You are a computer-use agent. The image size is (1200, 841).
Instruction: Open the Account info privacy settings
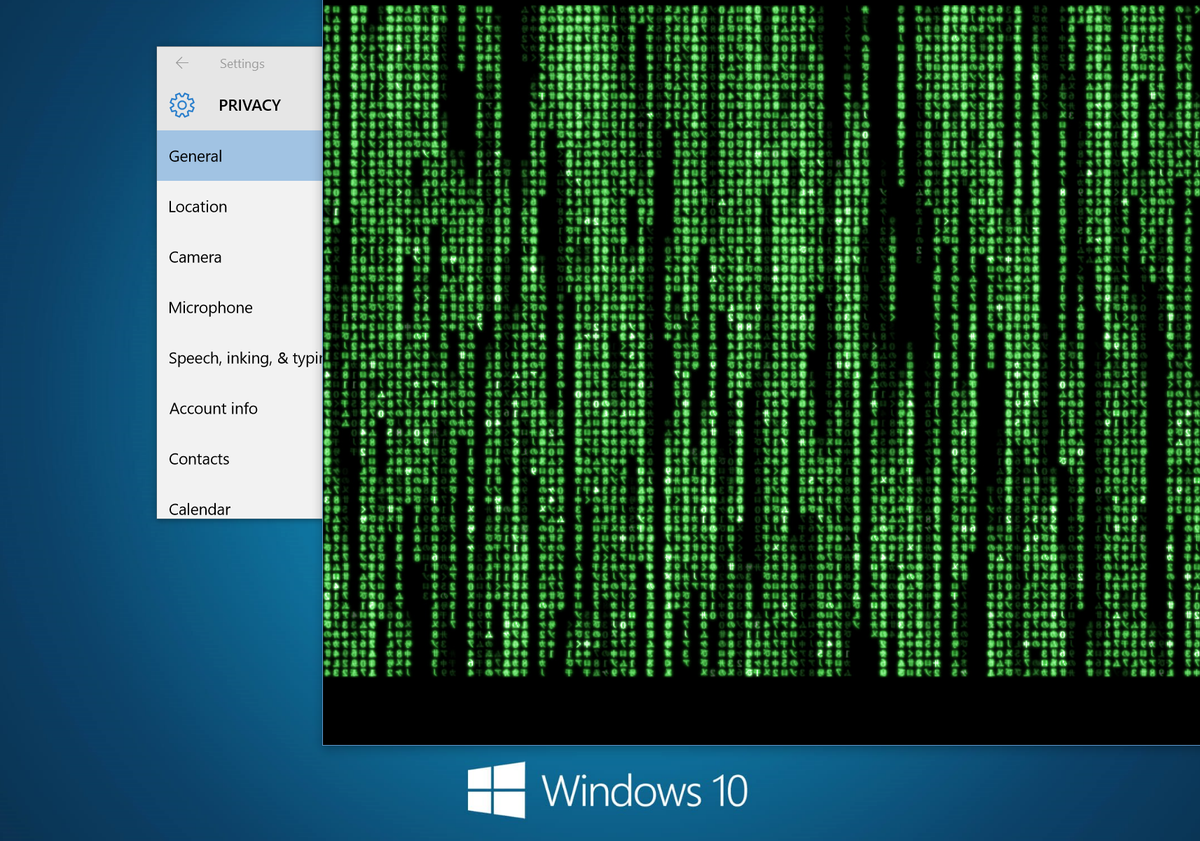tap(240, 408)
